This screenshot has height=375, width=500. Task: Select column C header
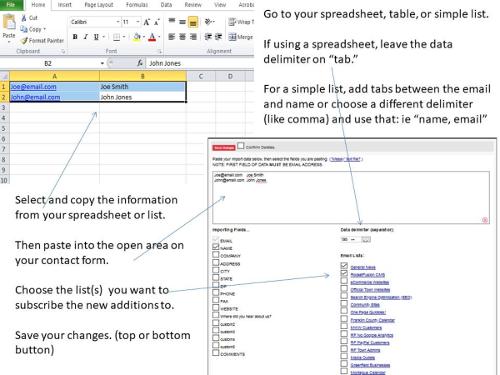pos(201,76)
